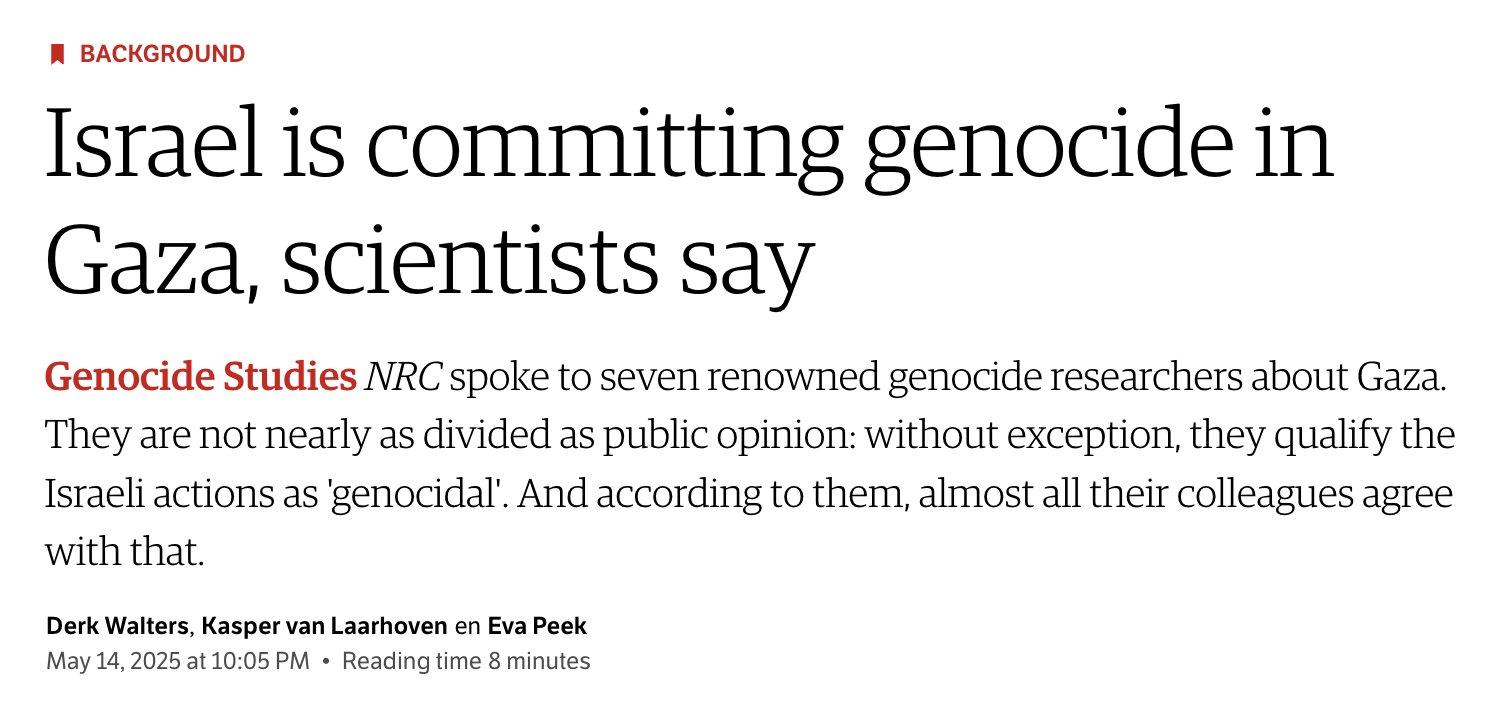
Task: Click the bullet dot before Reading time
Action: click(x=326, y=662)
